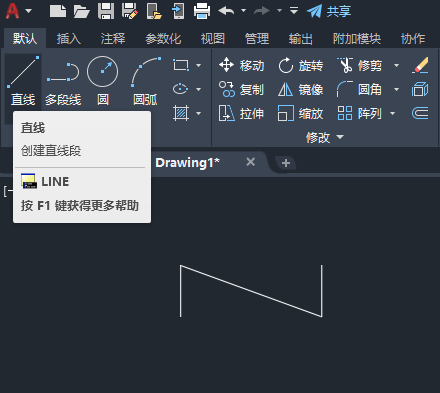Expand the 圆角 fillet dropdown arrow
Image resolution: width=440 pixels, height=393 pixels.
tap(396, 89)
